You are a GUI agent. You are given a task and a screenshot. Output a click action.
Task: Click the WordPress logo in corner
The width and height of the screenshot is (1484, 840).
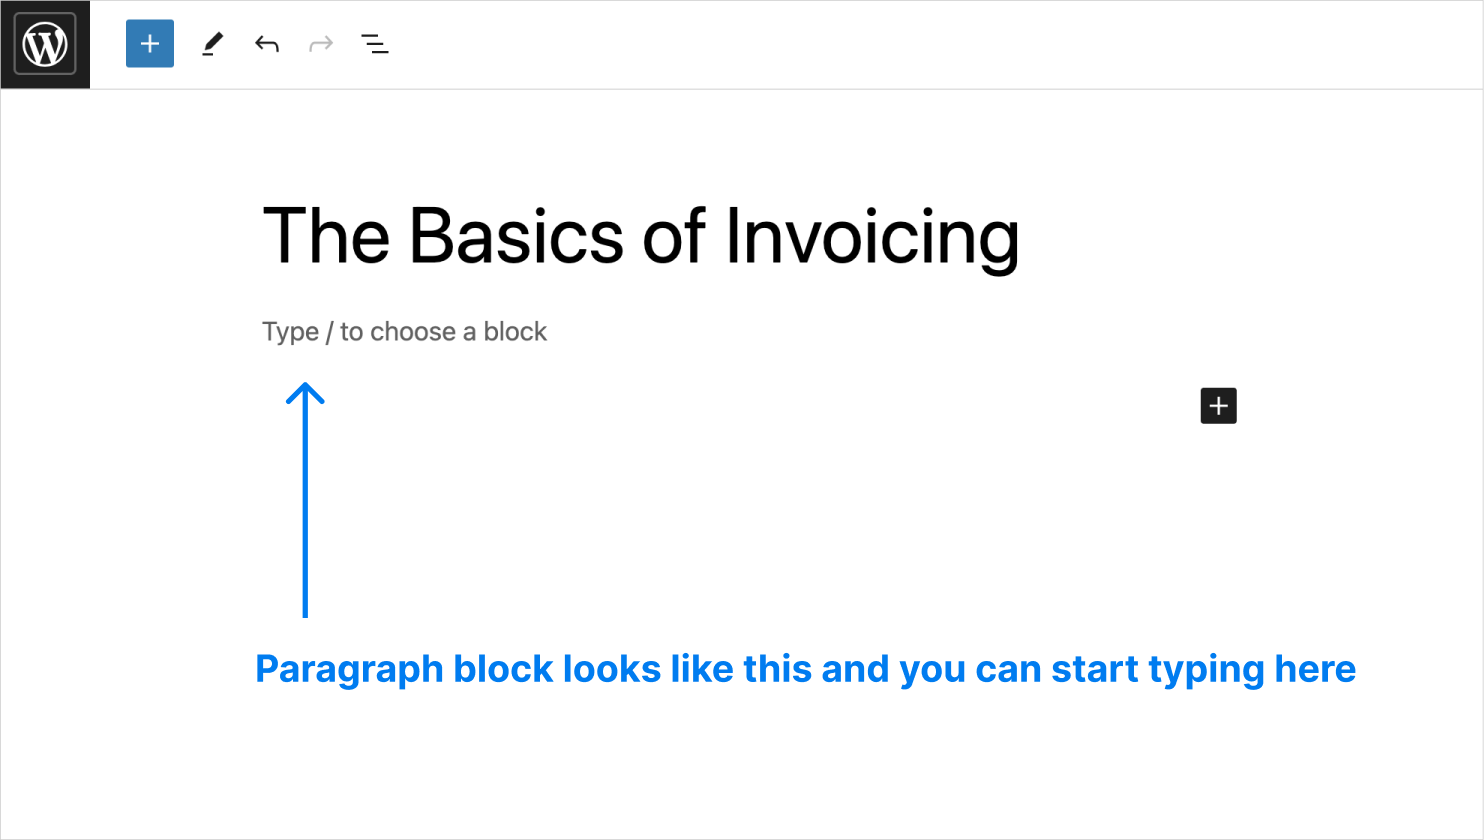(x=45, y=43)
